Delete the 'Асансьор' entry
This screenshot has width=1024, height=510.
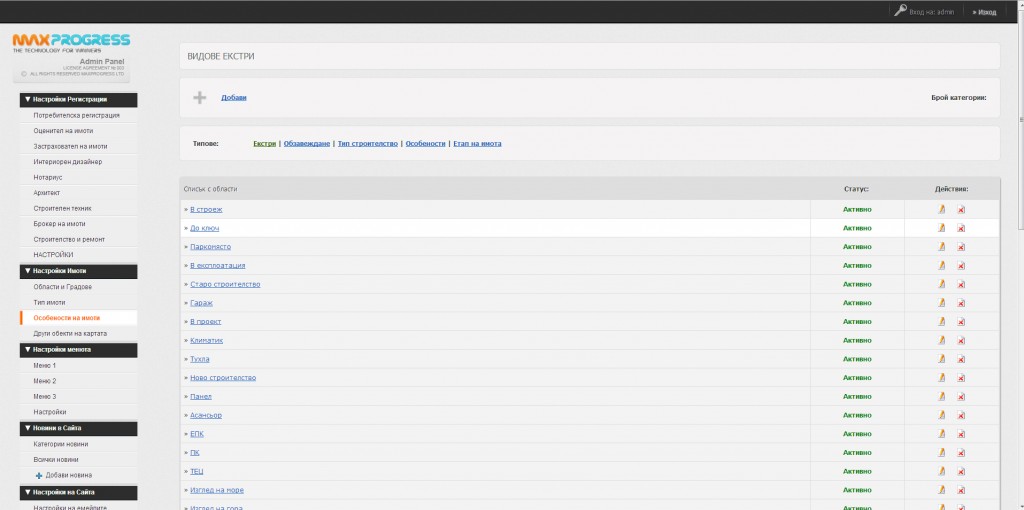click(x=961, y=415)
